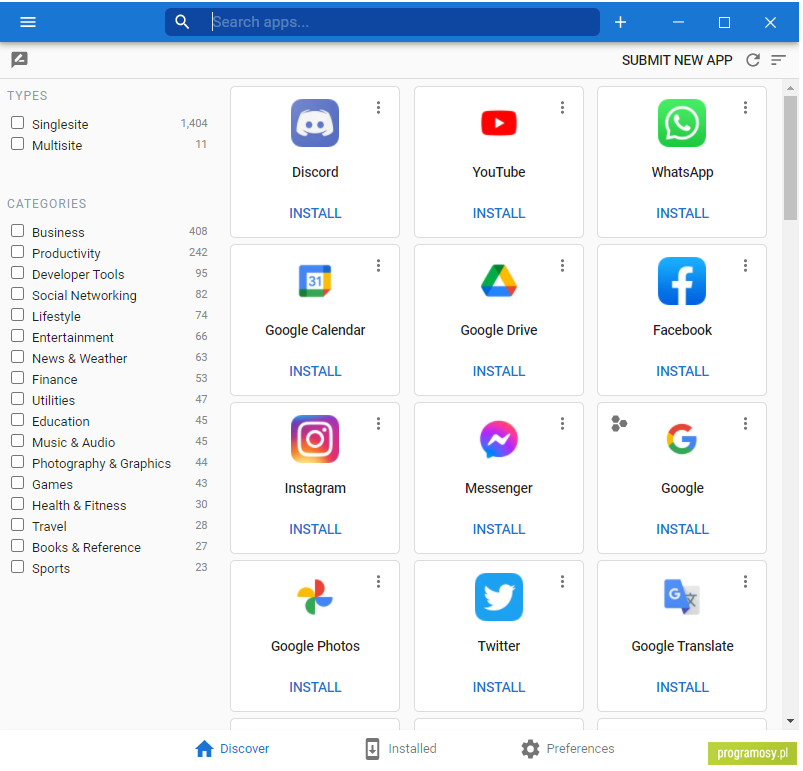Open the sort options icon
Image resolution: width=803 pixels, height=771 pixels.
pos(778,60)
